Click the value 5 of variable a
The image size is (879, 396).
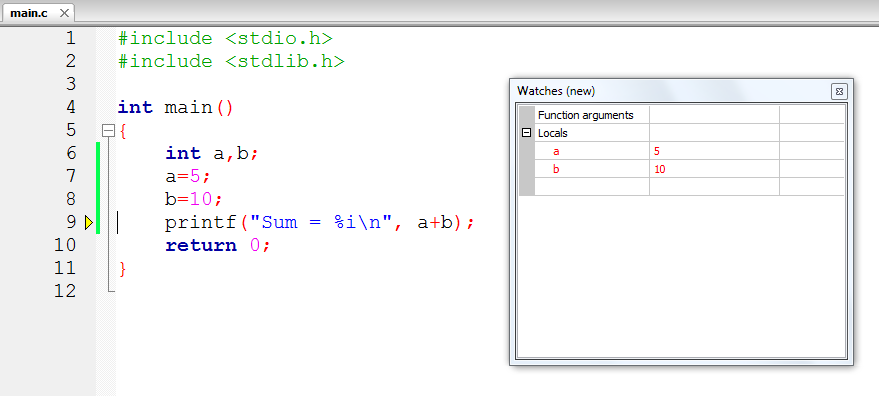pos(656,151)
